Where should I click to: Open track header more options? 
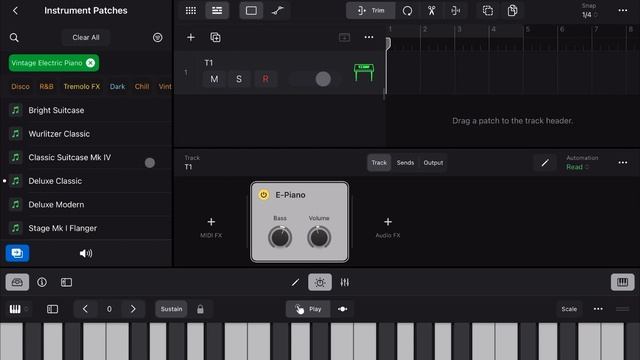pos(369,38)
